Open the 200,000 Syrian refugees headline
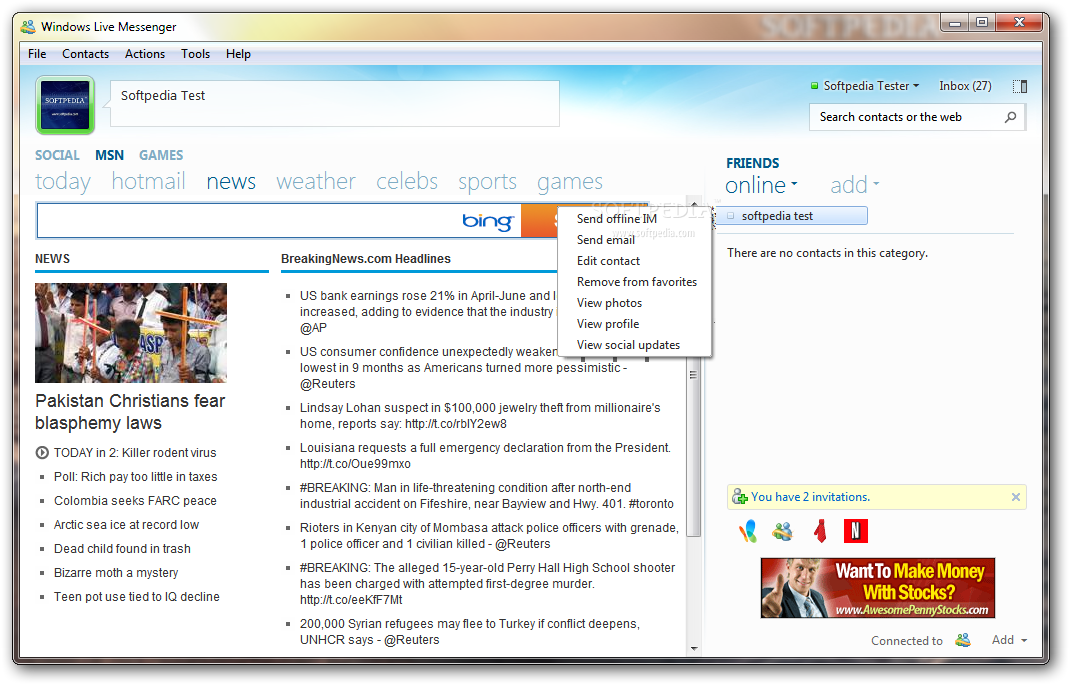The width and height of the screenshot is (1070, 685). (469, 632)
